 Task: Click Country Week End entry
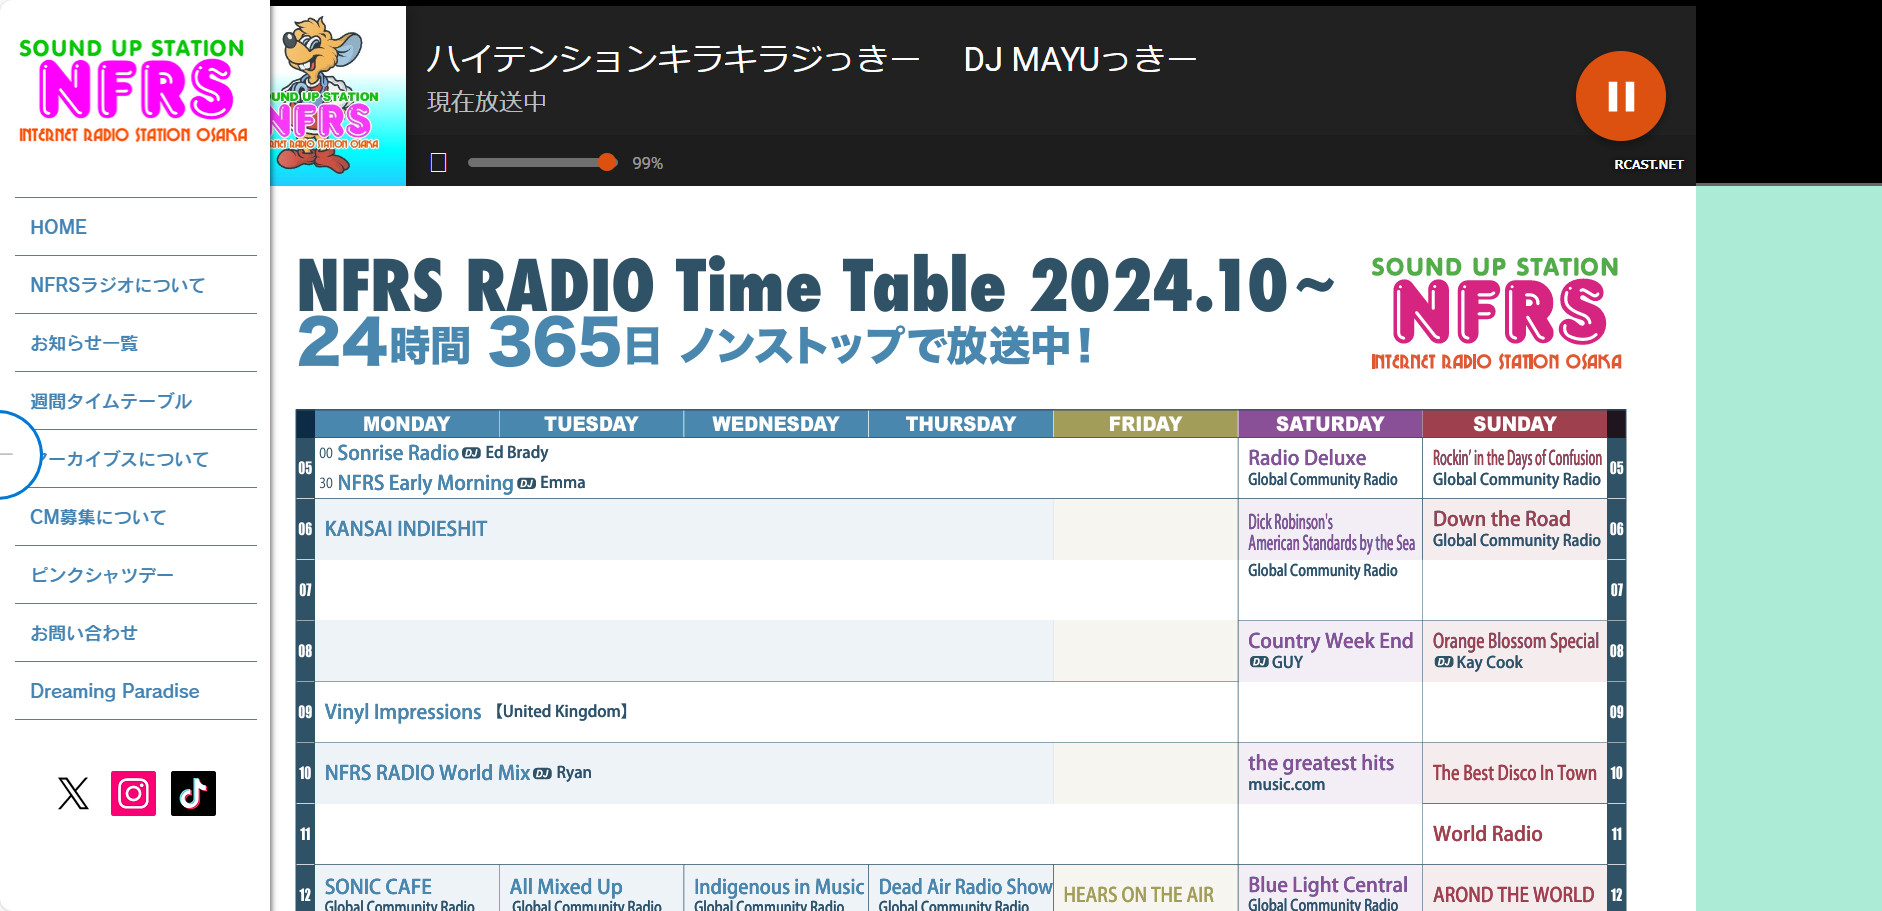[x=1330, y=651]
